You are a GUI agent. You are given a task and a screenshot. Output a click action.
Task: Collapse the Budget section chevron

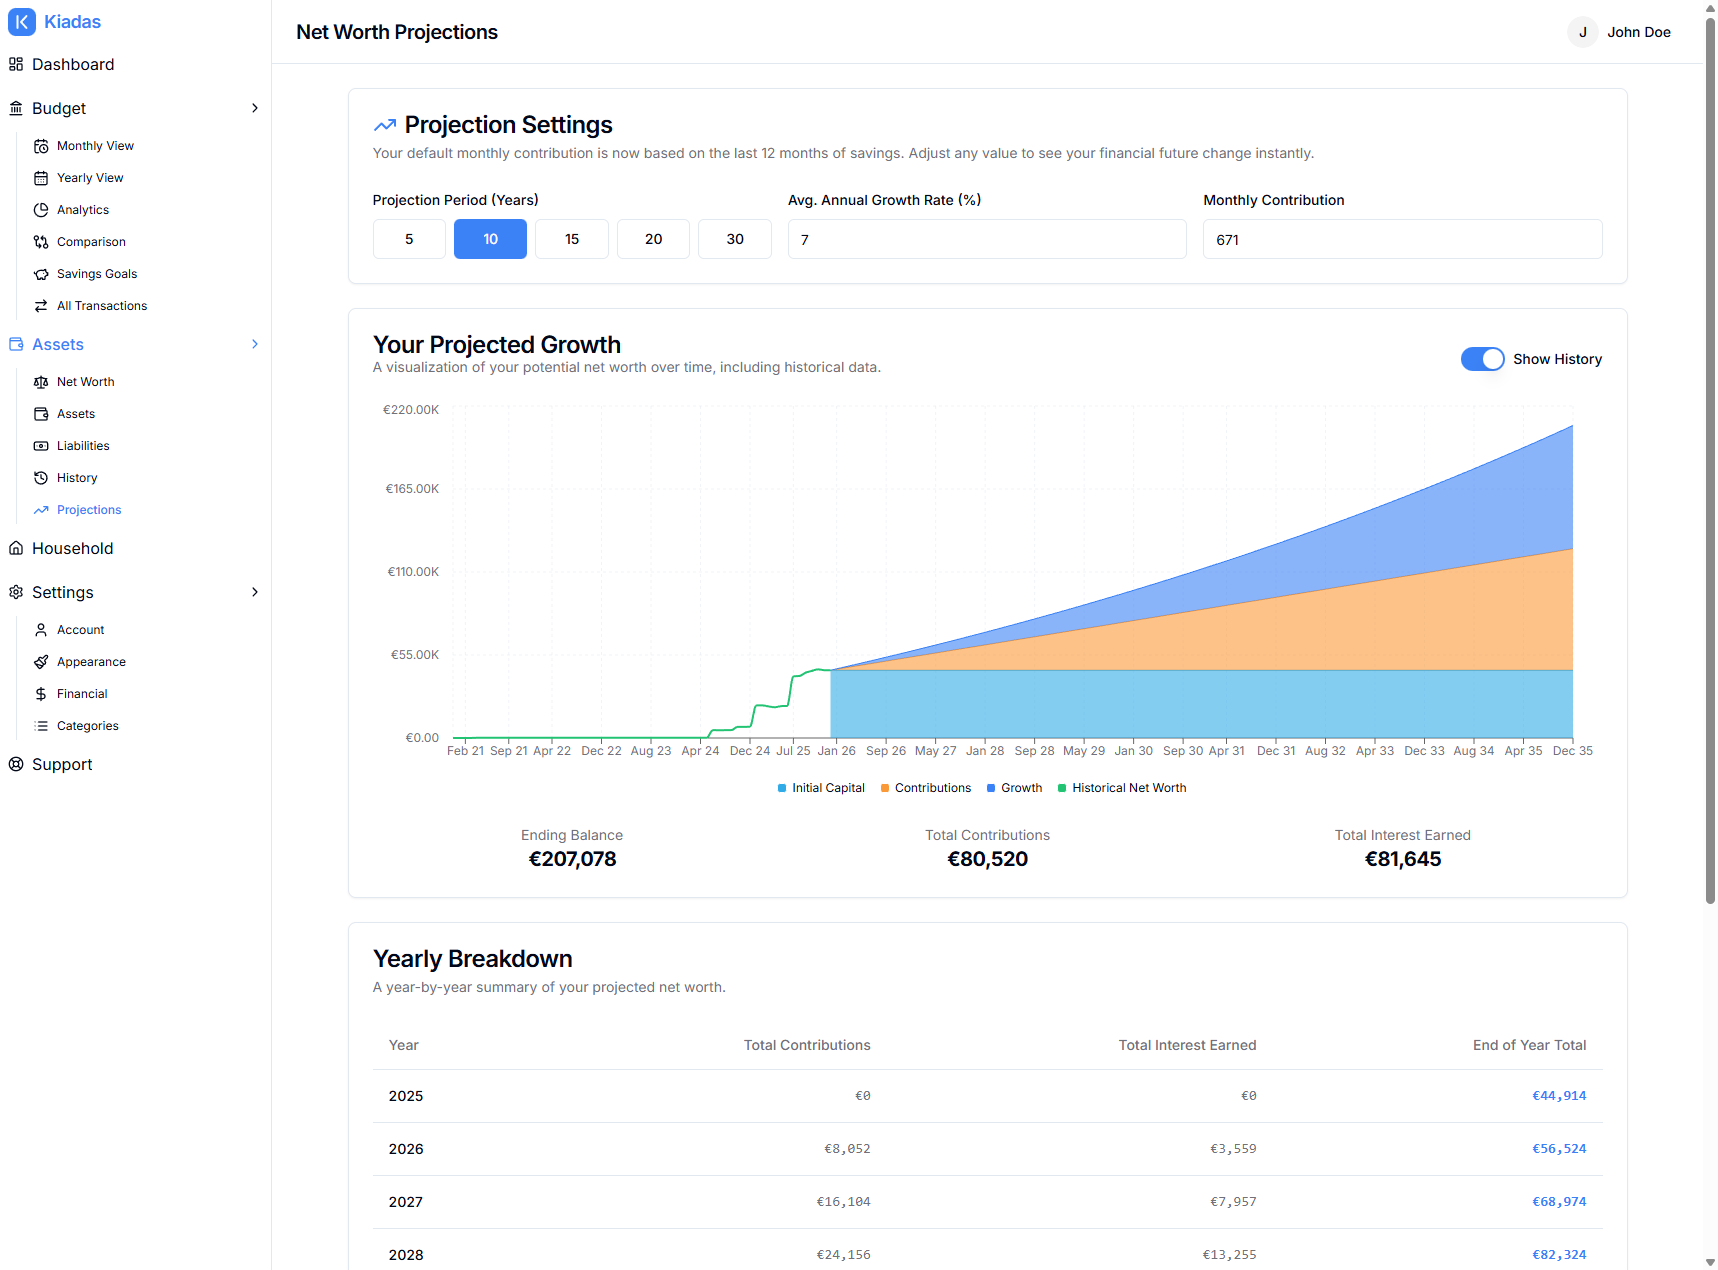tap(255, 108)
